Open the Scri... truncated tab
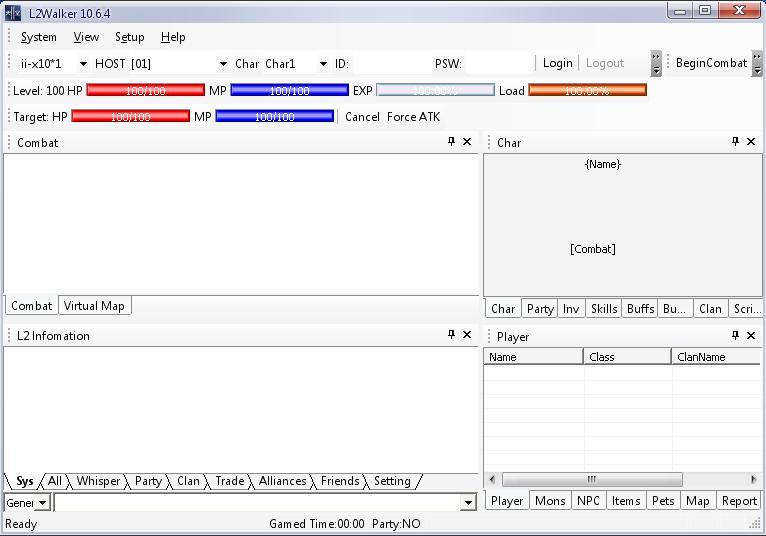The height and width of the screenshot is (536, 766). pyautogui.click(x=746, y=309)
